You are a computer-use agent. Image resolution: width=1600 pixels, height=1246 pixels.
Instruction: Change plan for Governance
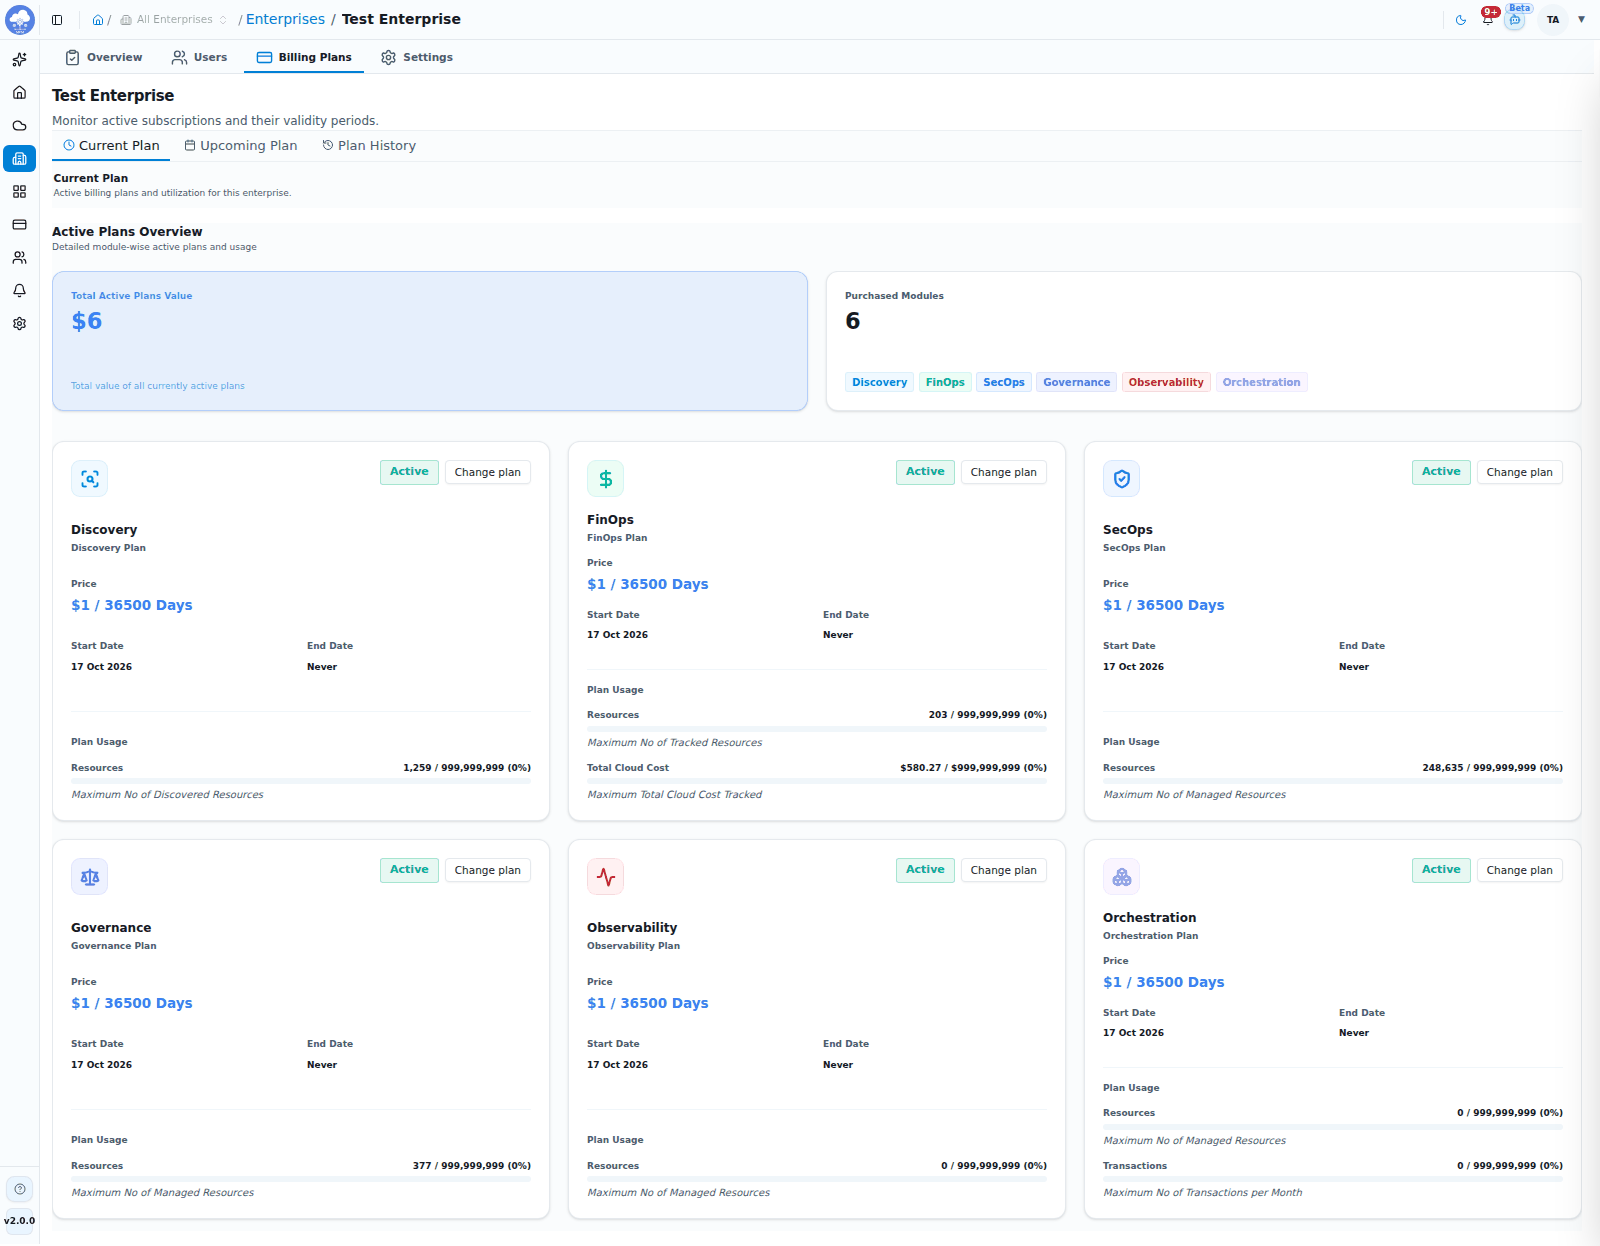(488, 870)
